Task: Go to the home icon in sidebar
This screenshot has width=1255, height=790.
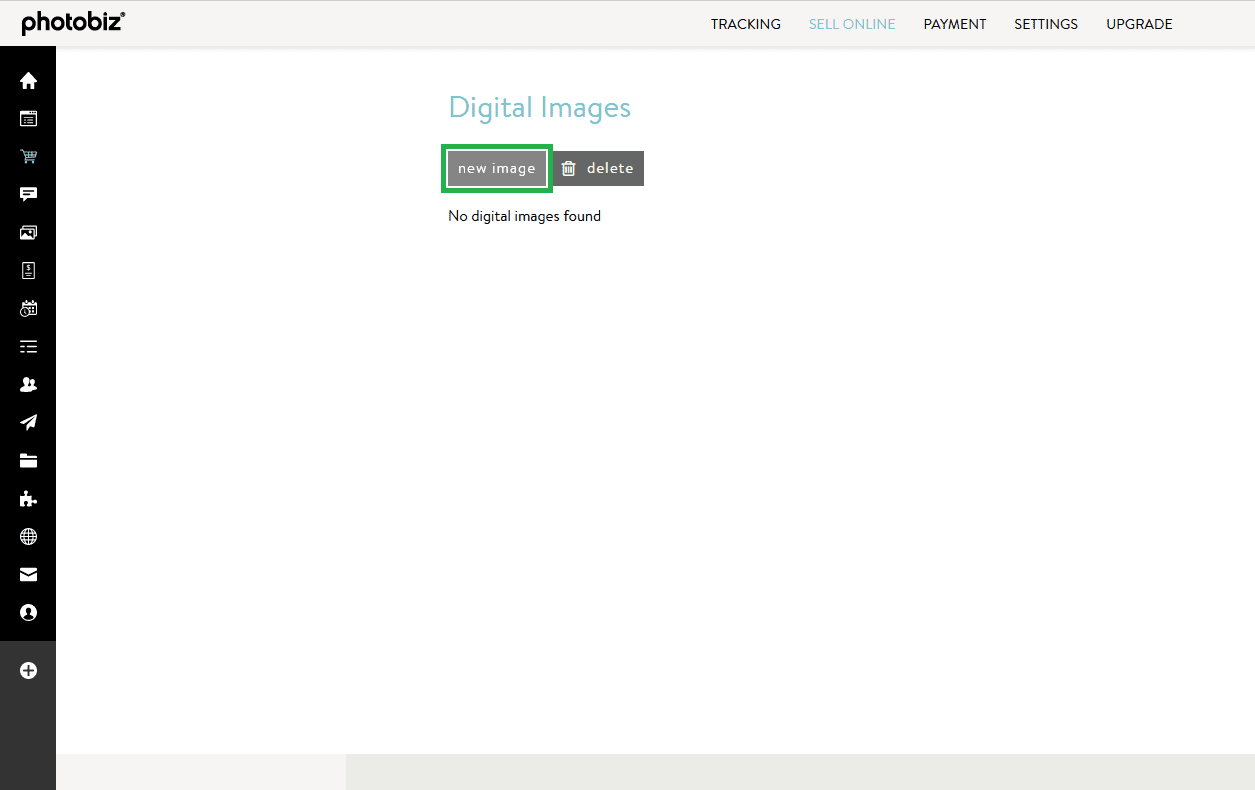Action: click(x=28, y=81)
